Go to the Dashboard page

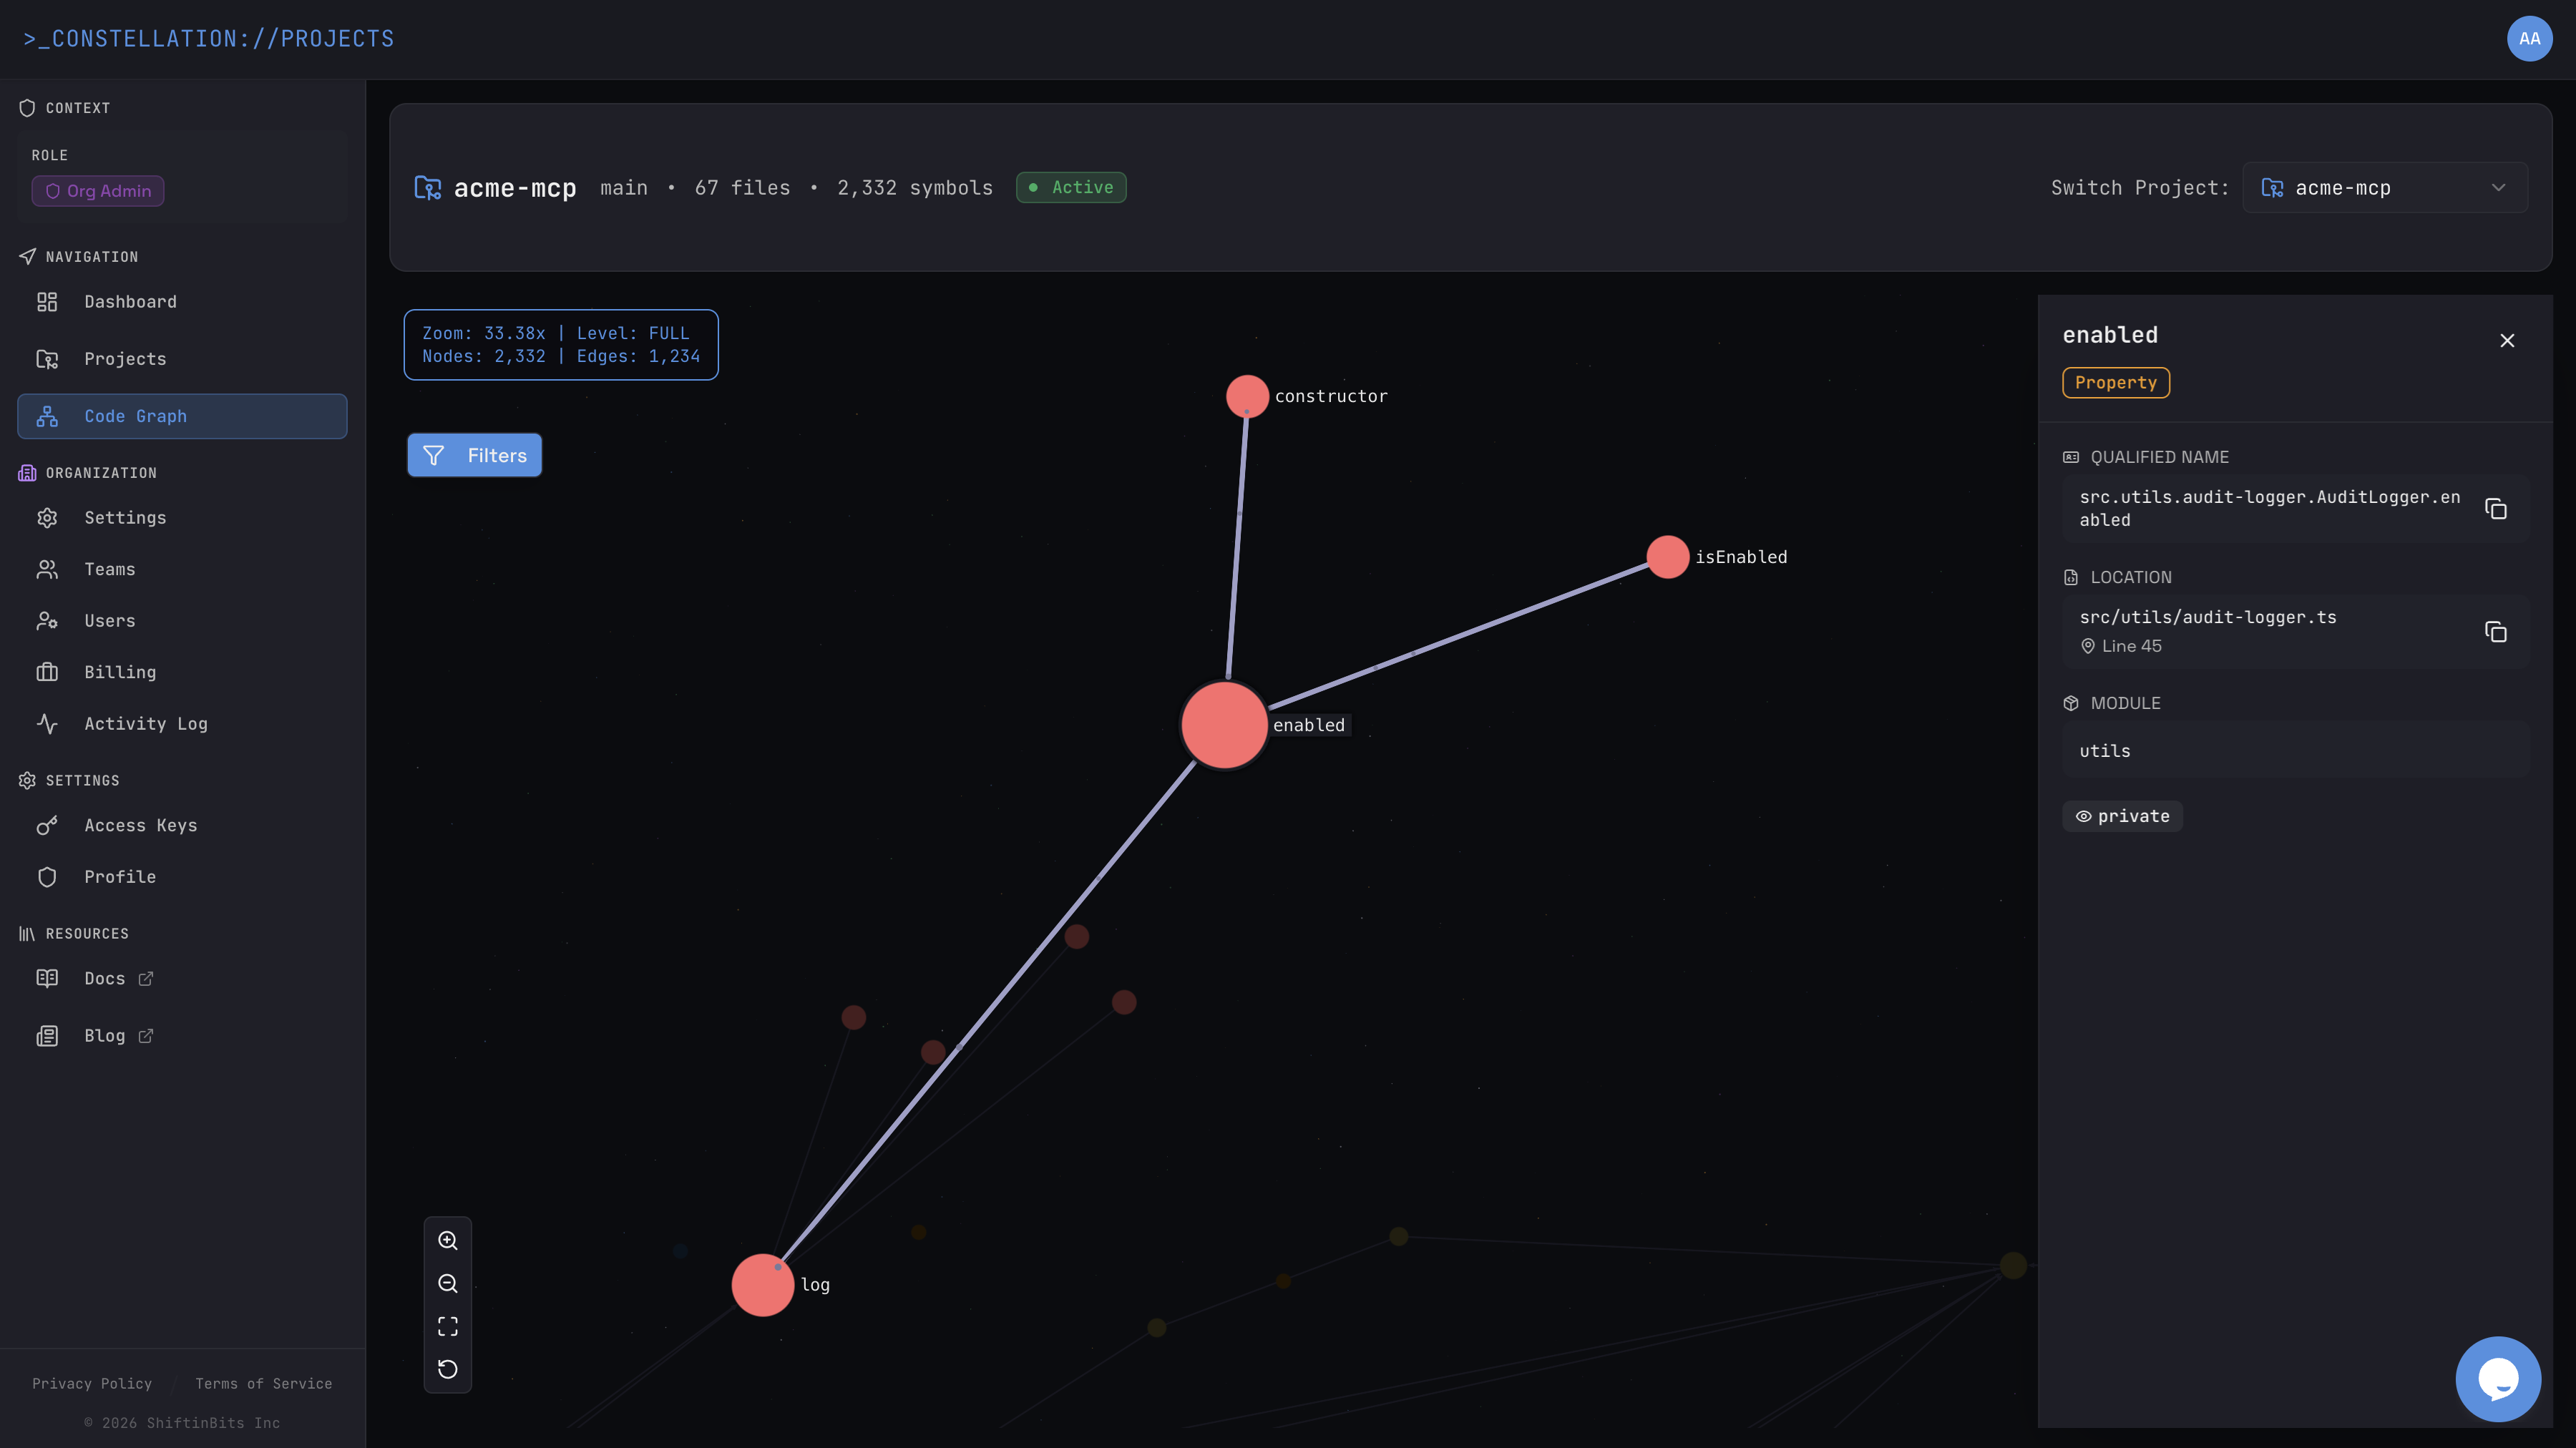point(130,302)
